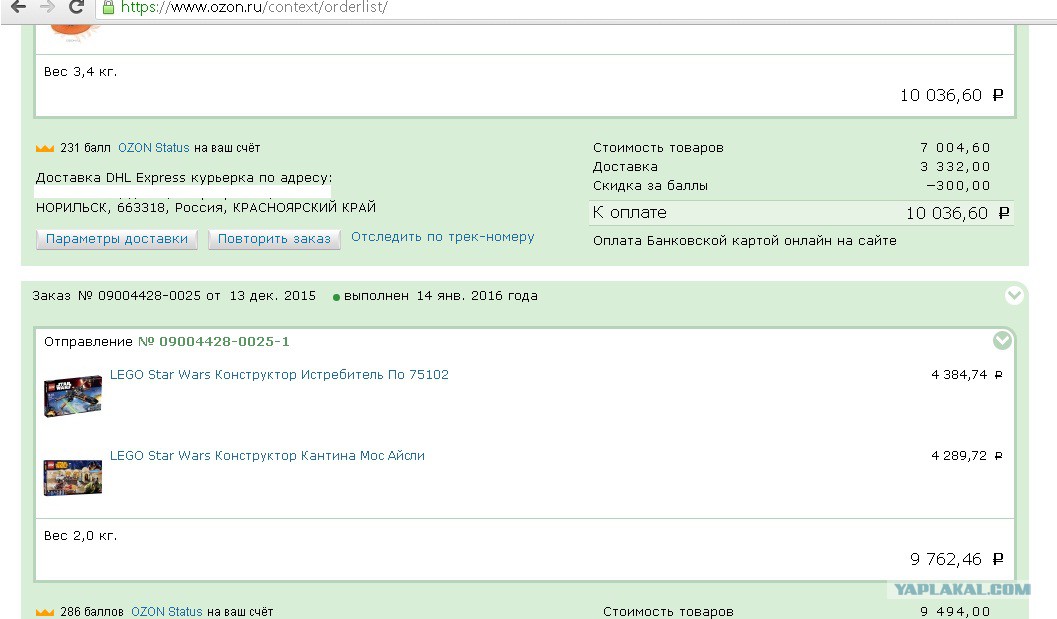Click the browser forward arrow
Viewport: 1057px width, 619px height.
[x=47, y=7]
